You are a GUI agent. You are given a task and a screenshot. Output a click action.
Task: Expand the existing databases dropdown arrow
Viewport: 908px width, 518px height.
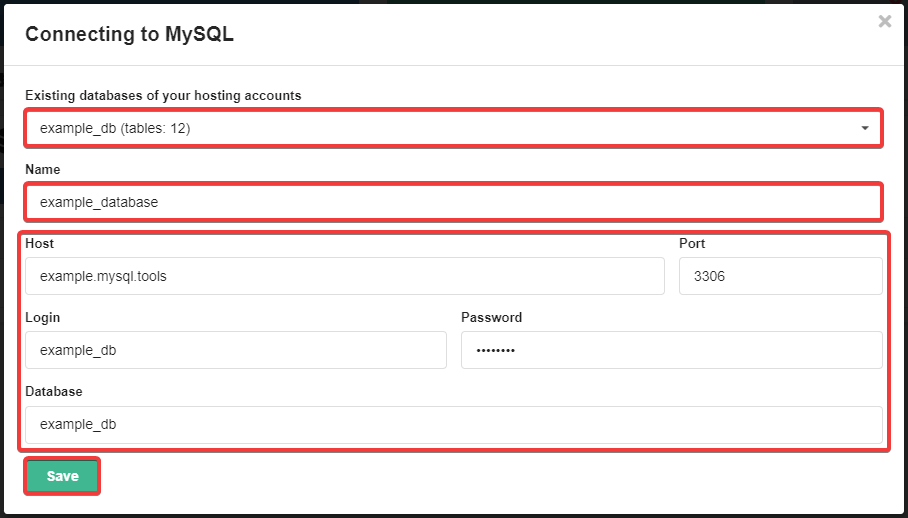coord(864,128)
